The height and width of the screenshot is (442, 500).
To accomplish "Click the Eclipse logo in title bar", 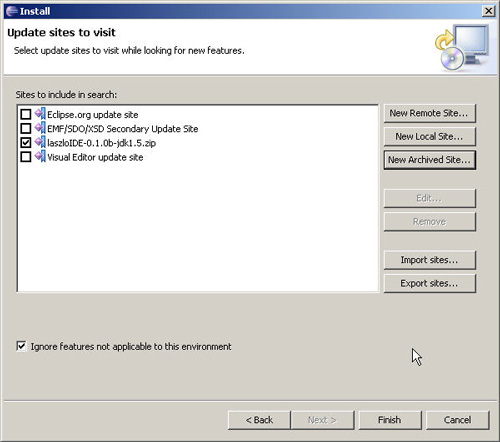I will coord(12,11).
